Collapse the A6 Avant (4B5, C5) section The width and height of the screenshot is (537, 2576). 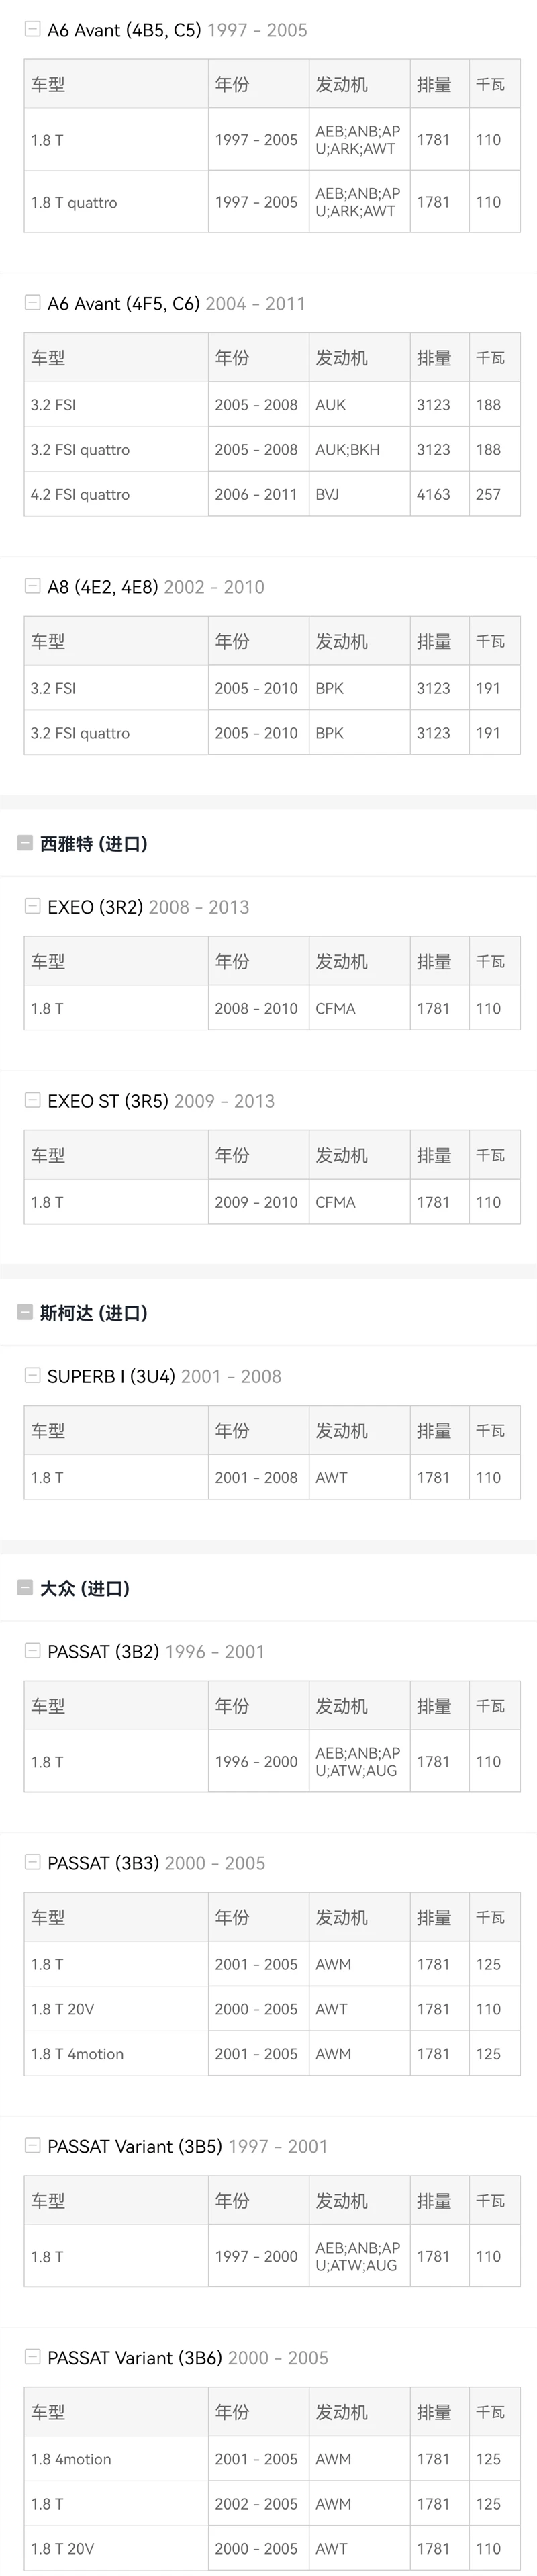pos(32,30)
